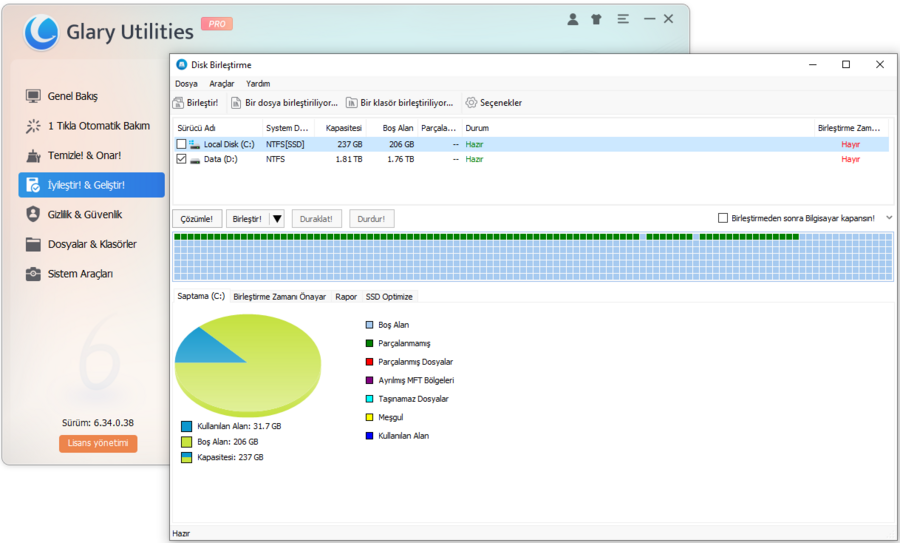Switch to the Rapor tab
Image resolution: width=900 pixels, height=543 pixels.
click(x=346, y=297)
